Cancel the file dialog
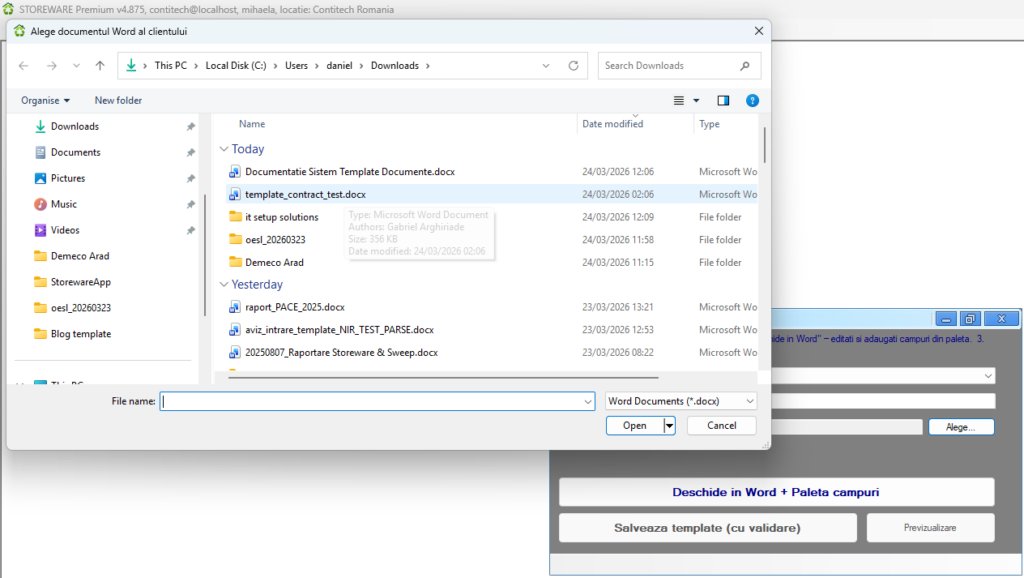Image resolution: width=1024 pixels, height=578 pixels. (x=722, y=426)
